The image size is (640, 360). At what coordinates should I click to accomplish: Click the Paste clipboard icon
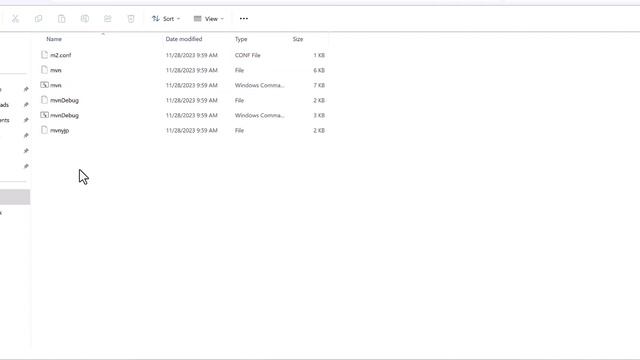click(x=62, y=19)
